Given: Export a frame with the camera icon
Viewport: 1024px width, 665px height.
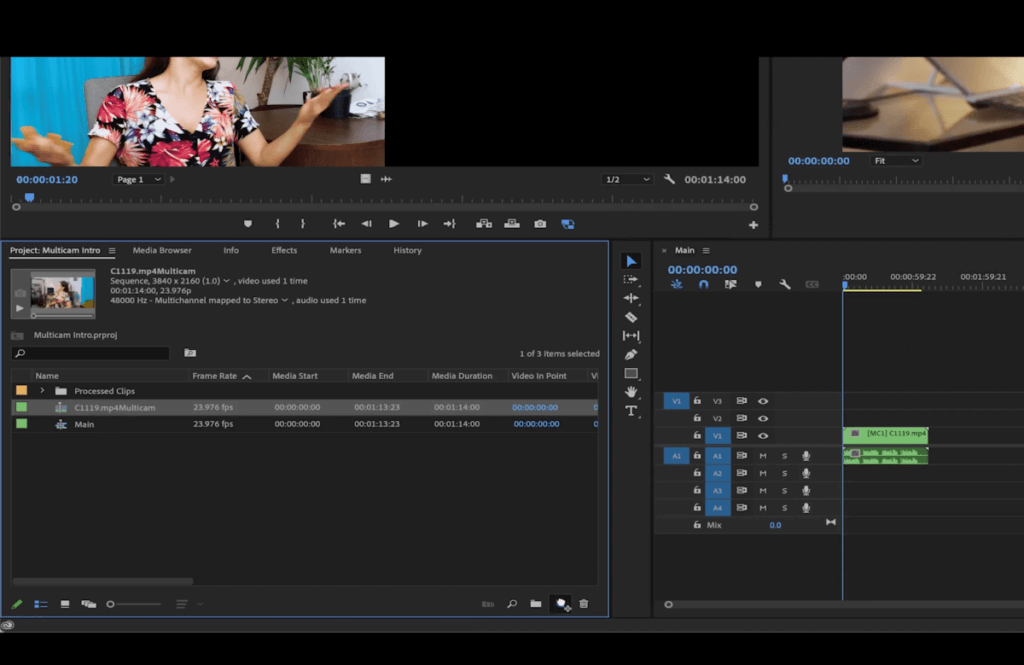Looking at the screenshot, I should pyautogui.click(x=540, y=223).
